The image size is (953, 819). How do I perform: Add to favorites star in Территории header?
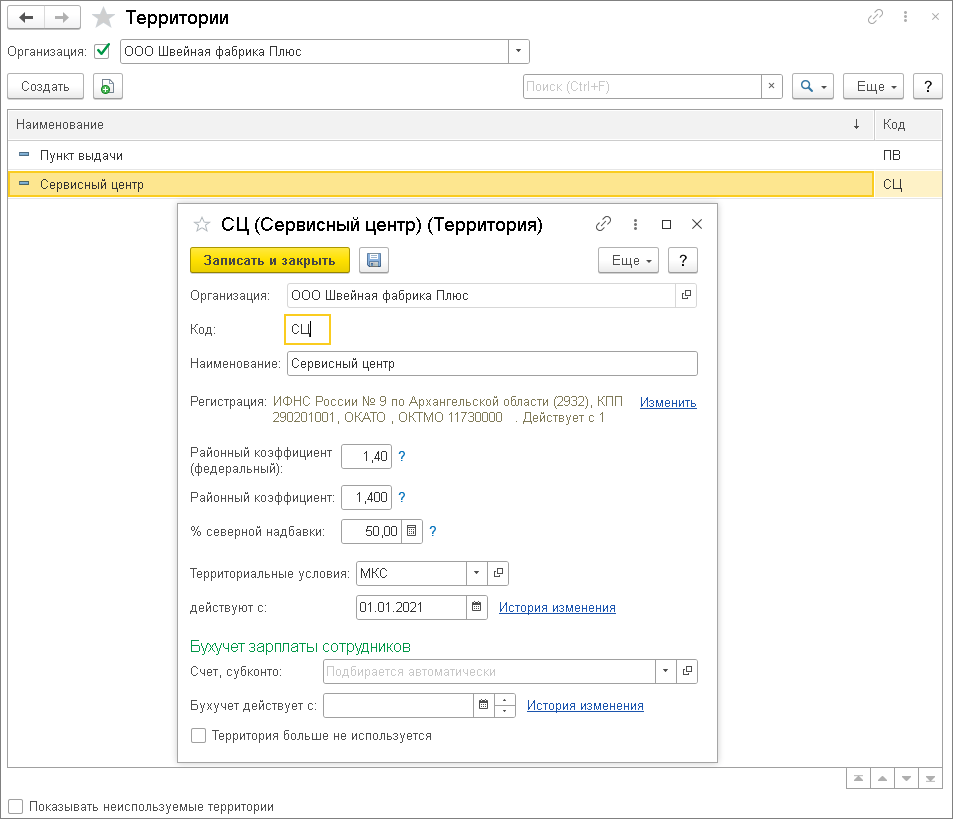coord(103,18)
